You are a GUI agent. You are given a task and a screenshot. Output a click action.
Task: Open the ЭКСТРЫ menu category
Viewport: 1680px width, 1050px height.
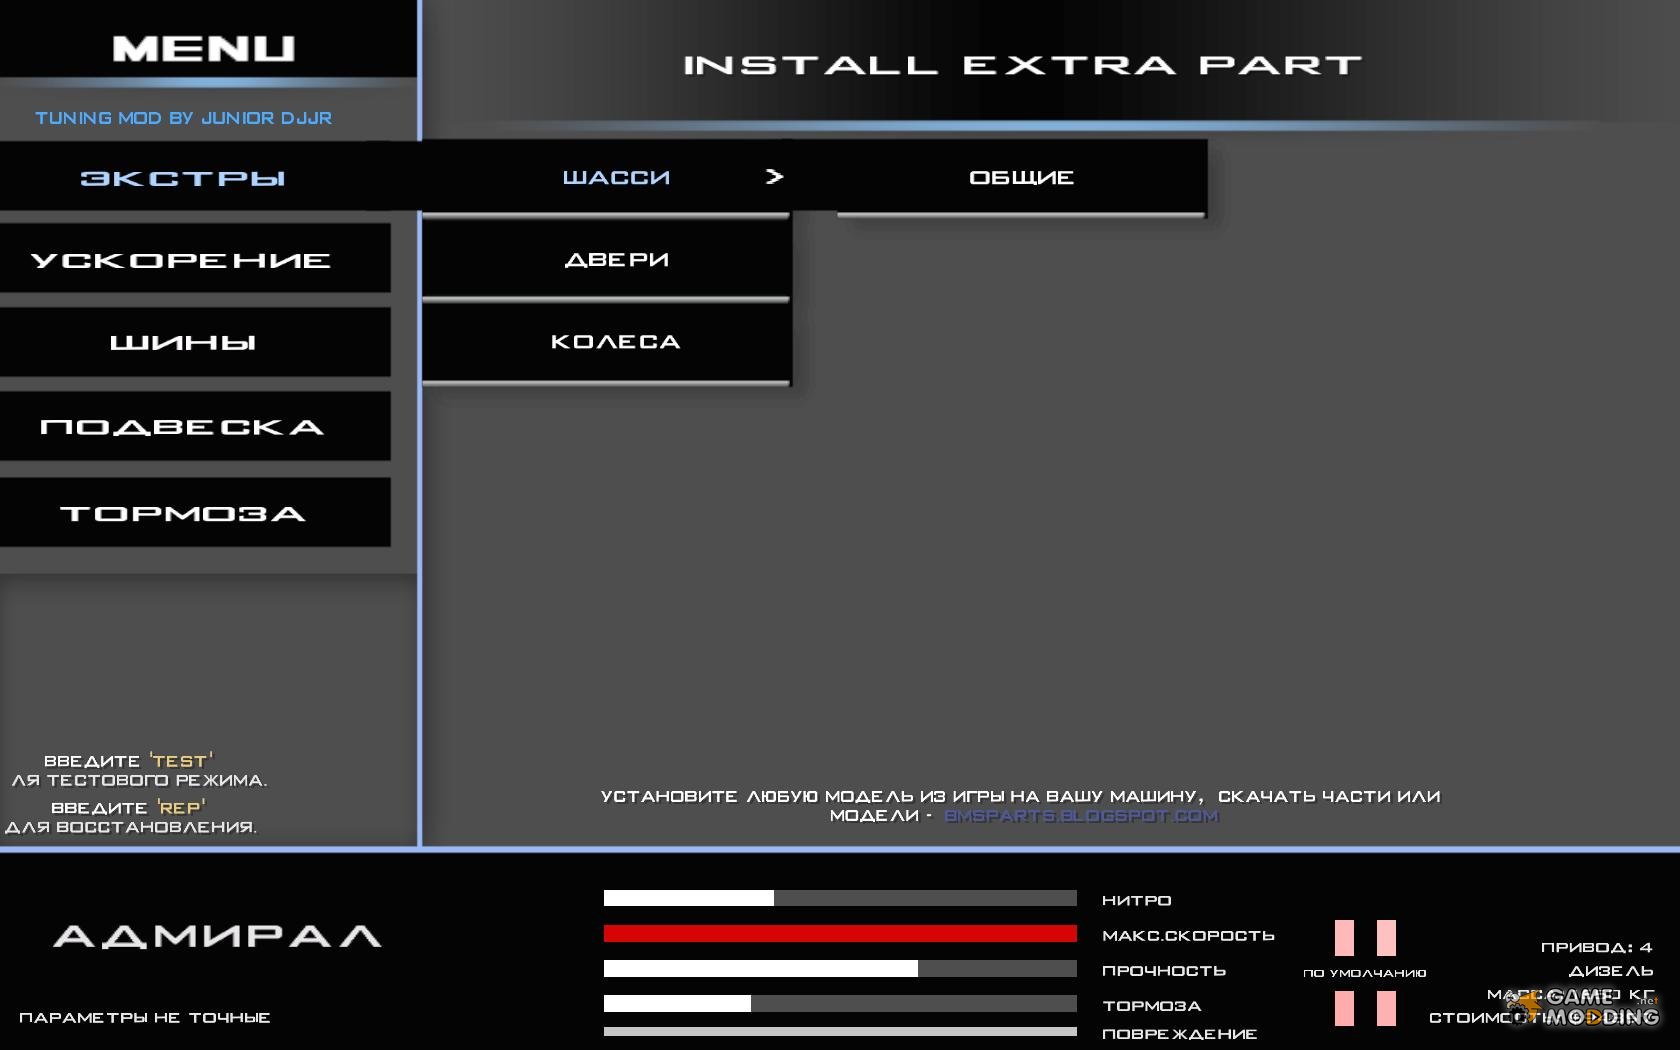coord(183,178)
